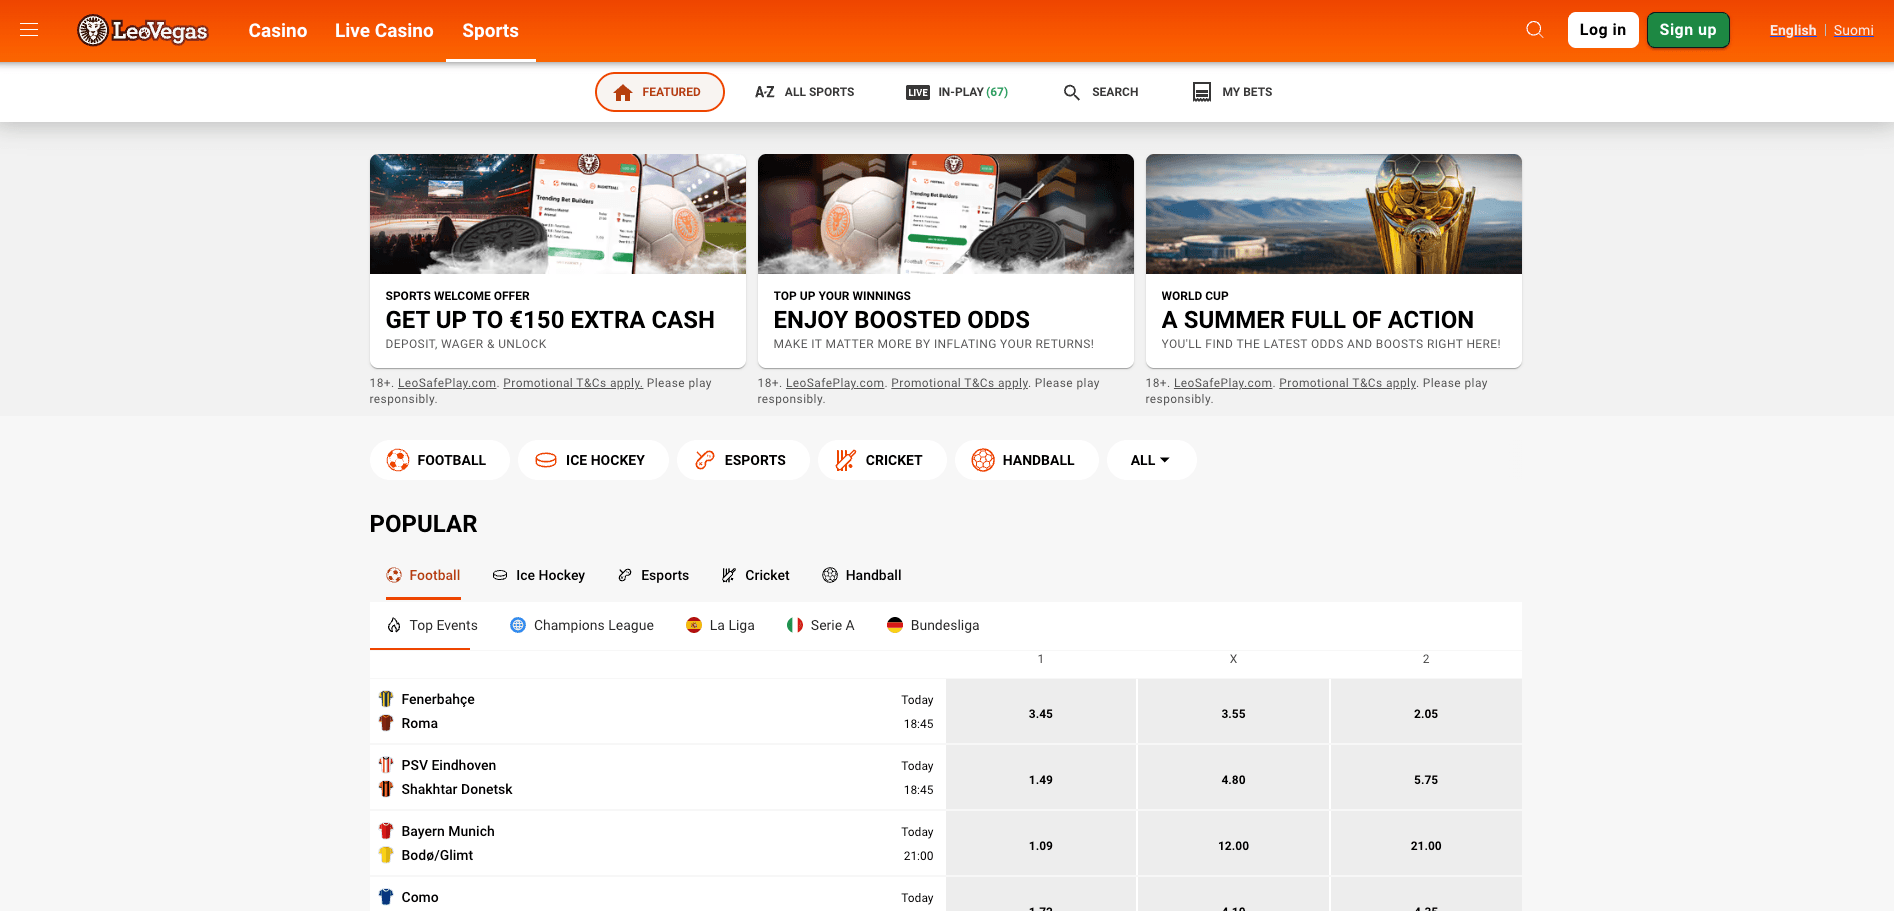Open the hamburger menu icon
This screenshot has height=911, width=1894.
(29, 30)
